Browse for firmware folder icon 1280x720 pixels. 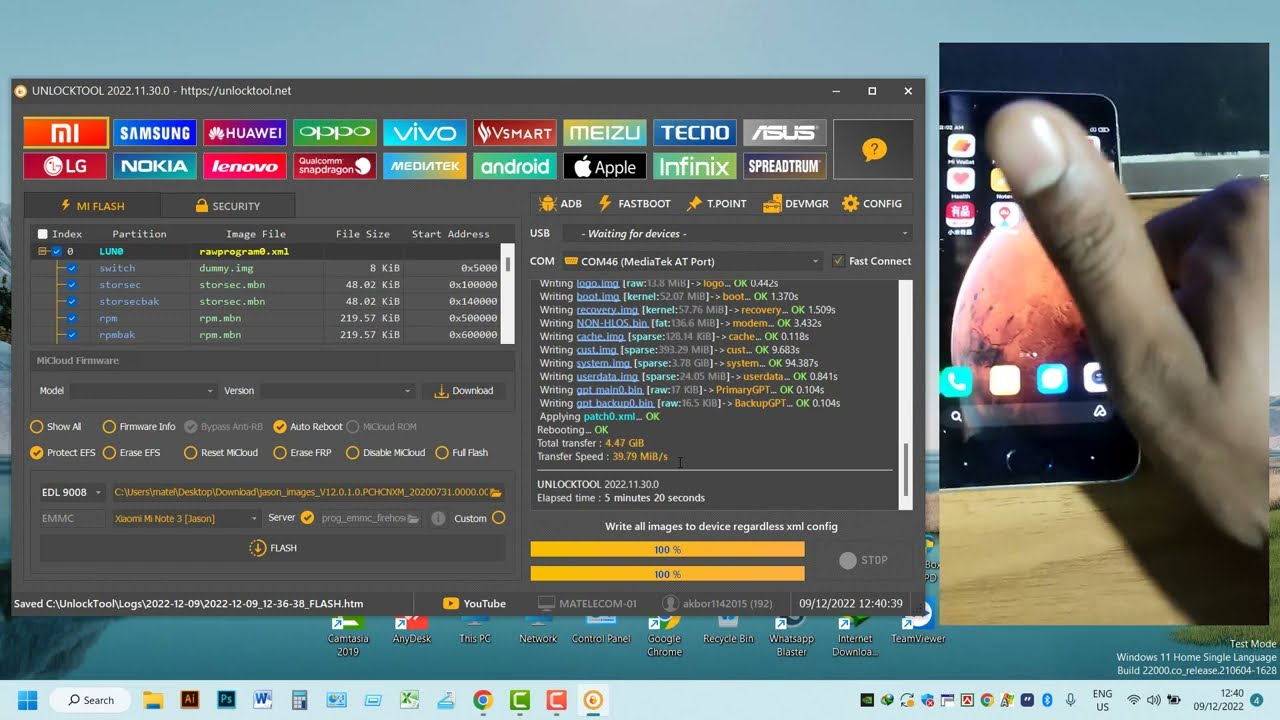click(x=496, y=492)
